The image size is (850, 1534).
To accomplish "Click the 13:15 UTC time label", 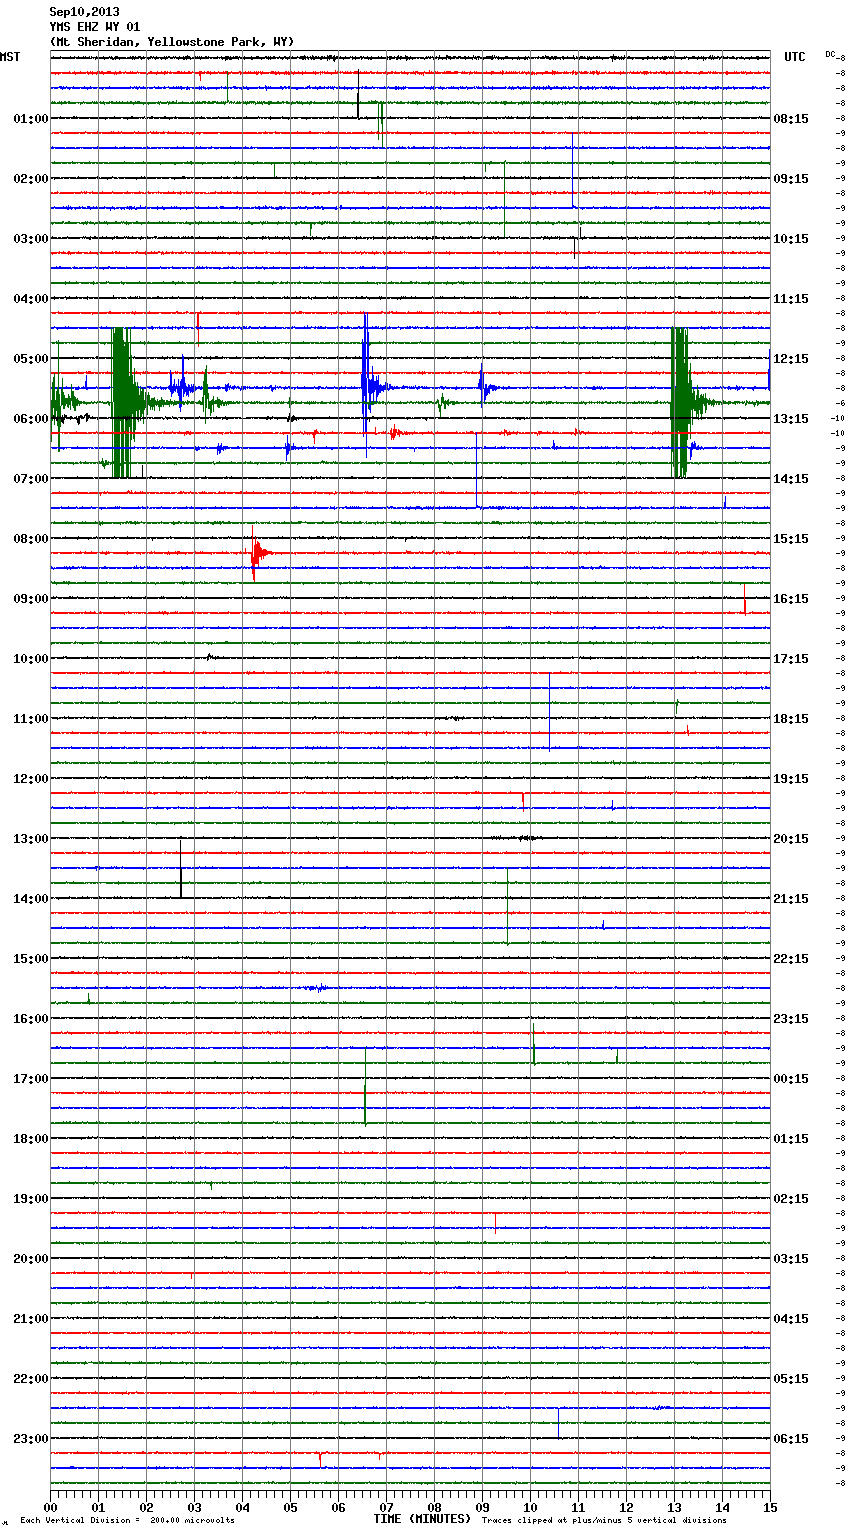I will [x=791, y=419].
